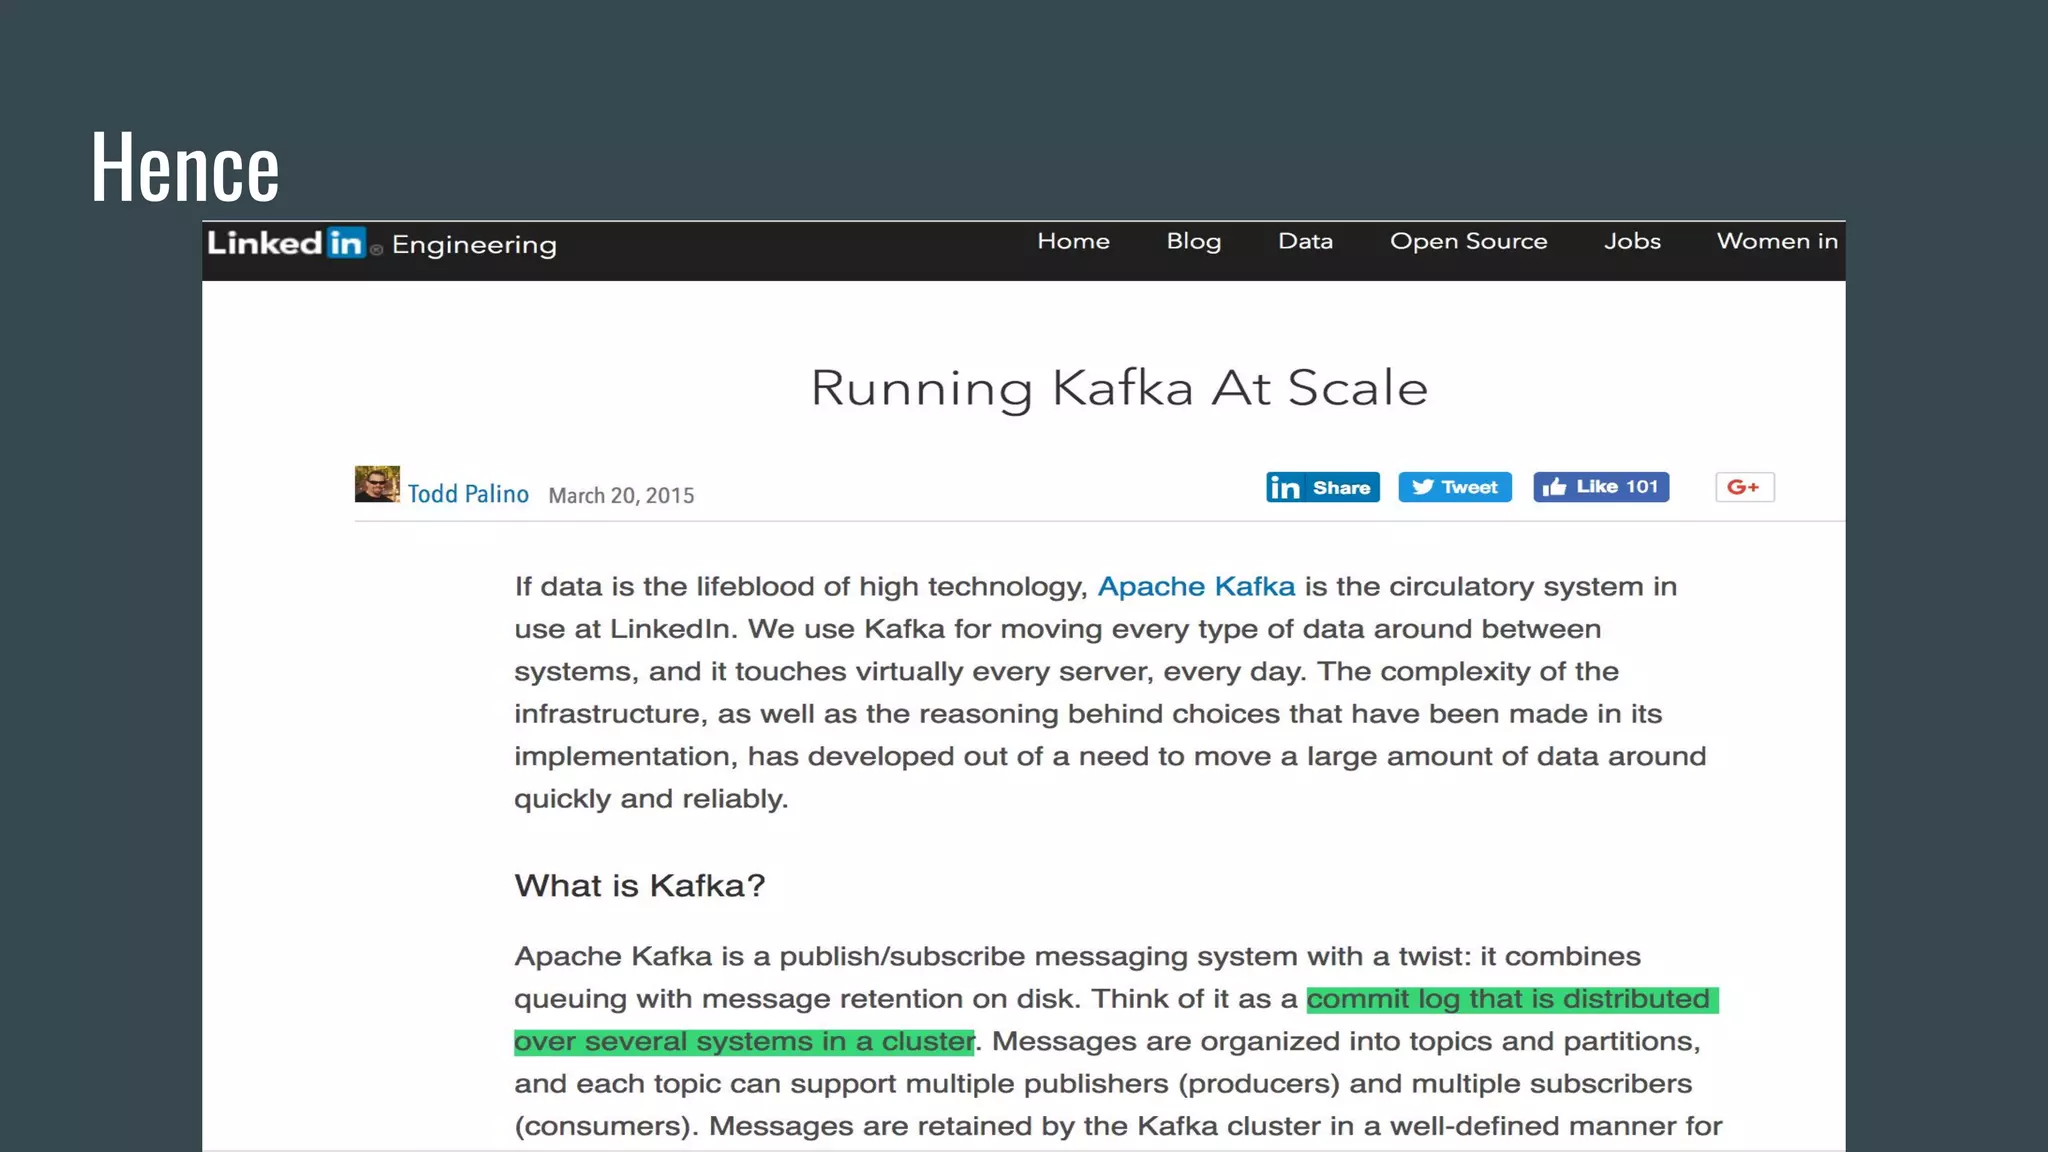
Task: Click the green highlighted commit log text
Action: (1510, 999)
